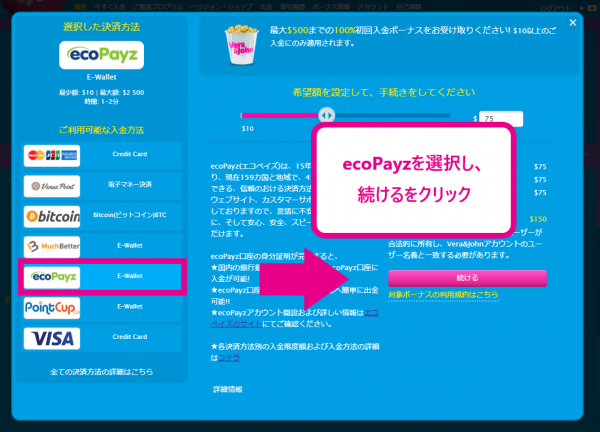The image size is (600, 432).
Task: Select the Mastercard/JCB/Amex Credit Card method
Action: pos(102,155)
